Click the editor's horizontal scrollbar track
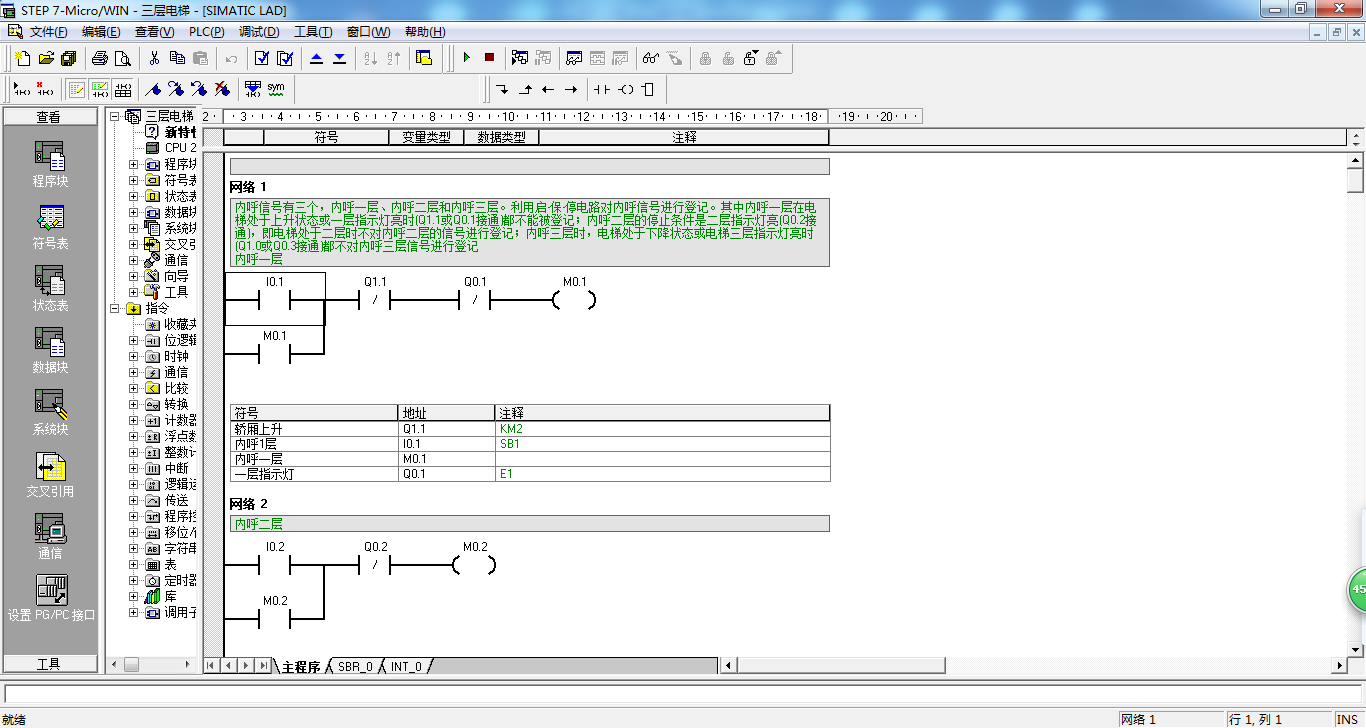This screenshot has width=1366, height=728. (1035, 665)
